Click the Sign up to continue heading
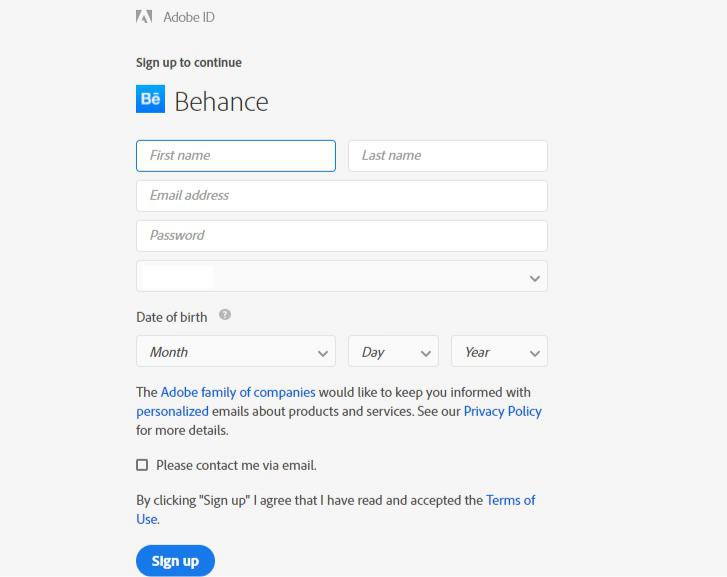 tap(189, 63)
